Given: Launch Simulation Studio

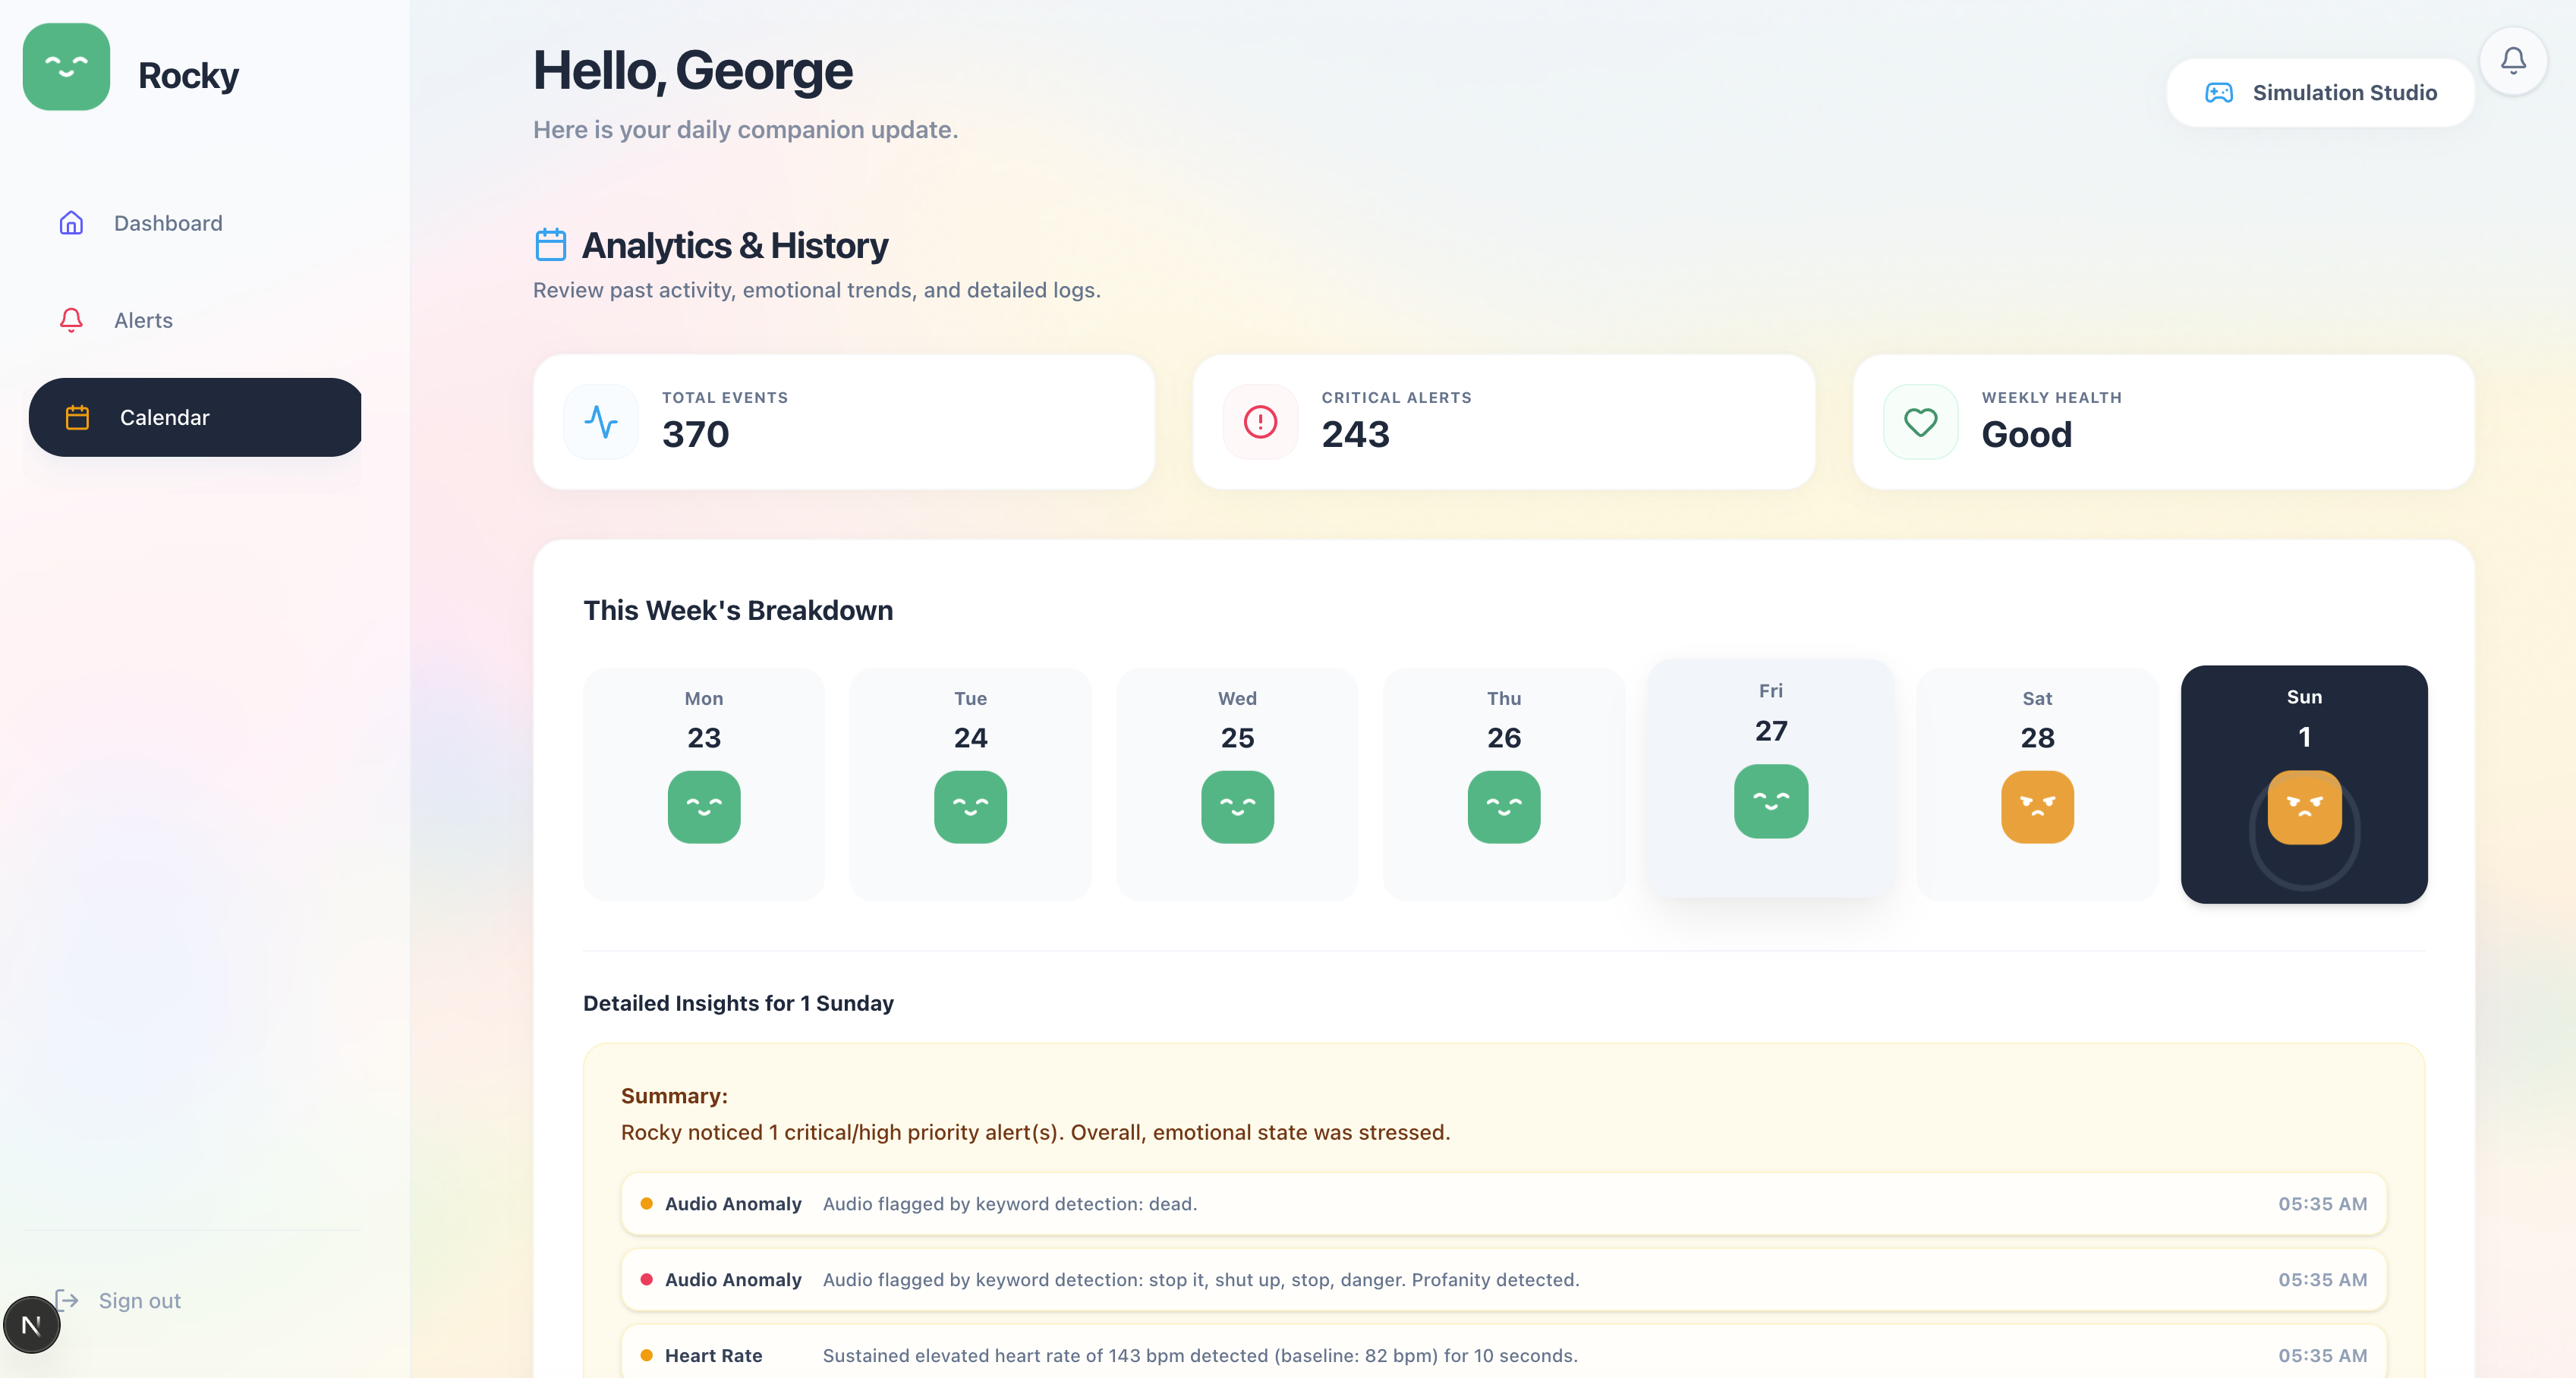Looking at the screenshot, I should pyautogui.click(x=2320, y=92).
